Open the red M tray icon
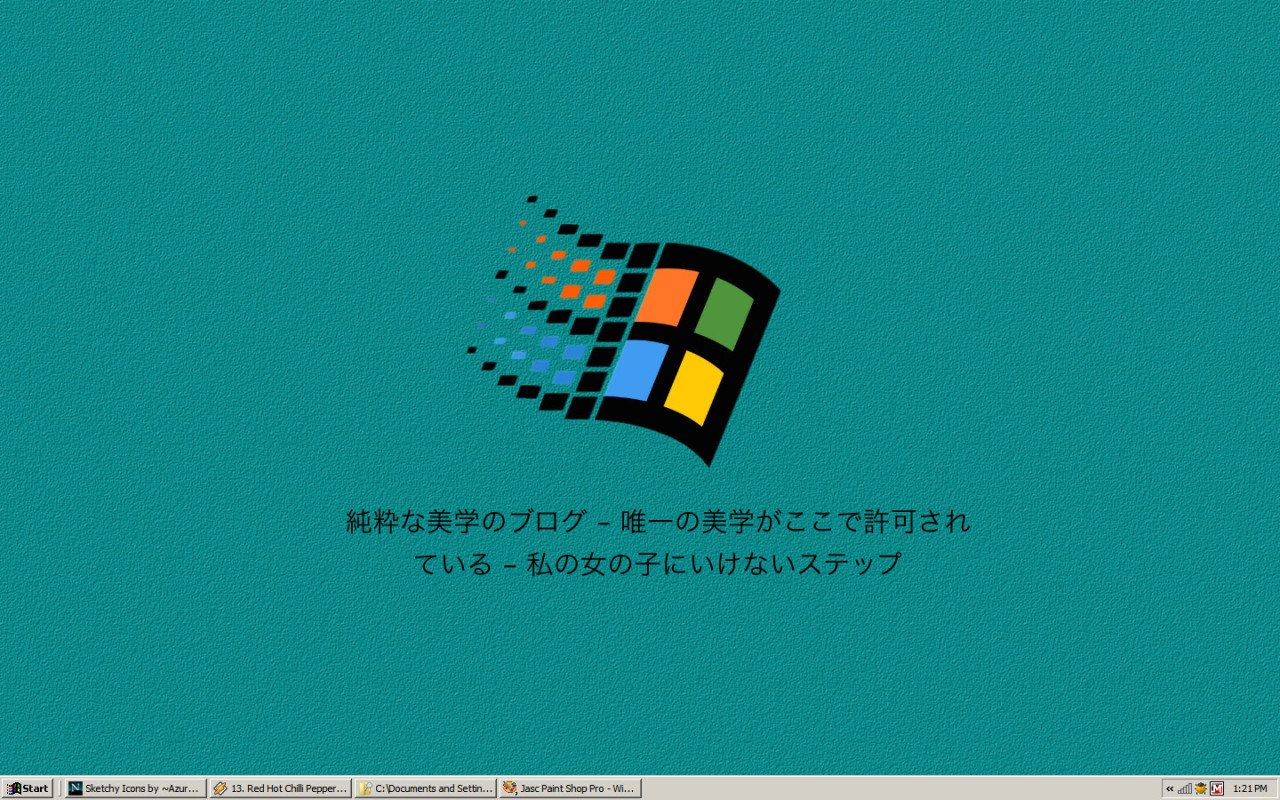 coord(1217,788)
